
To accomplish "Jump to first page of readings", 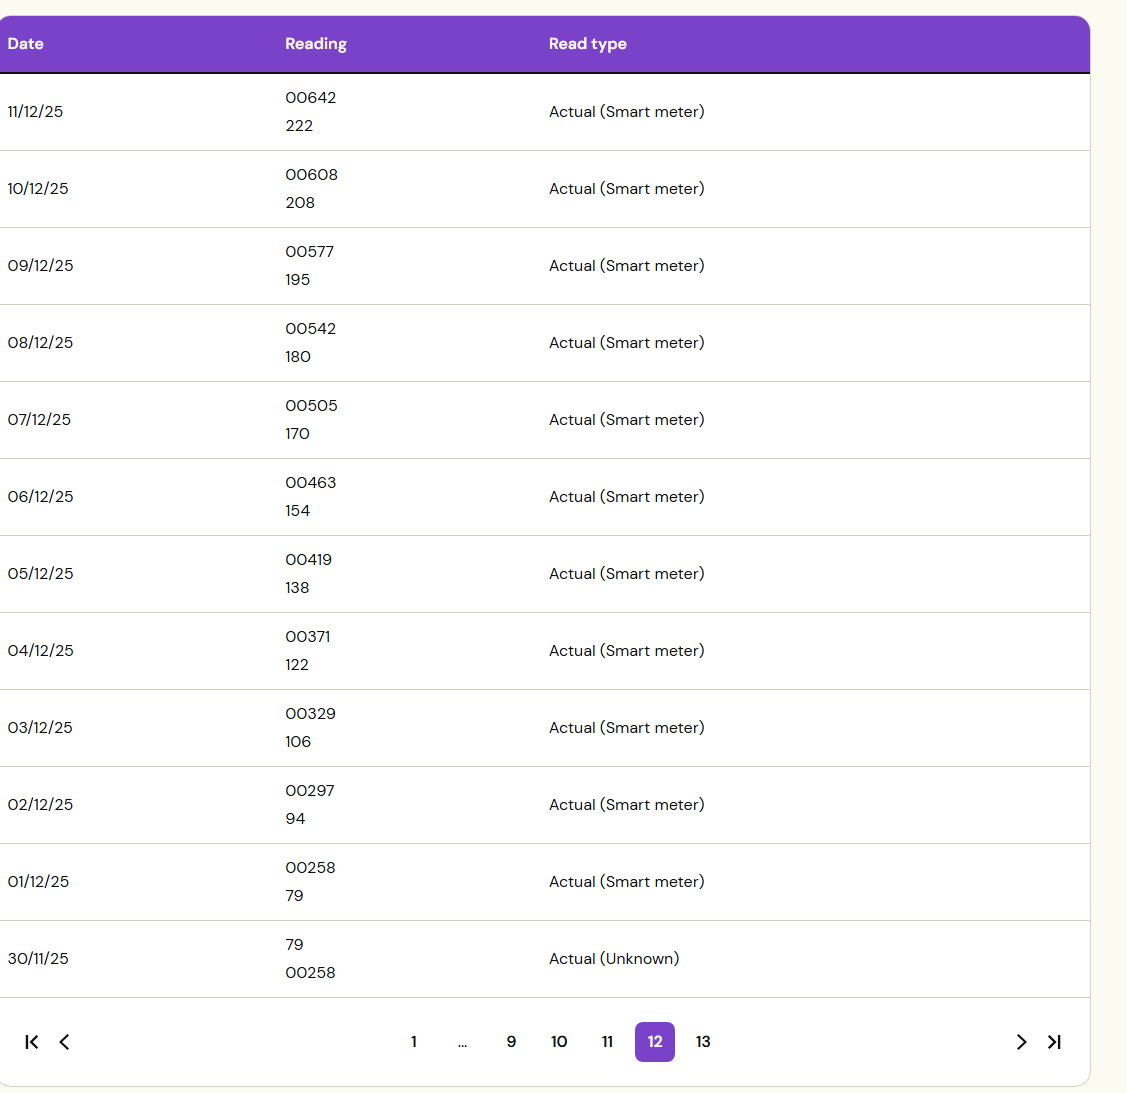I will tap(32, 1042).
